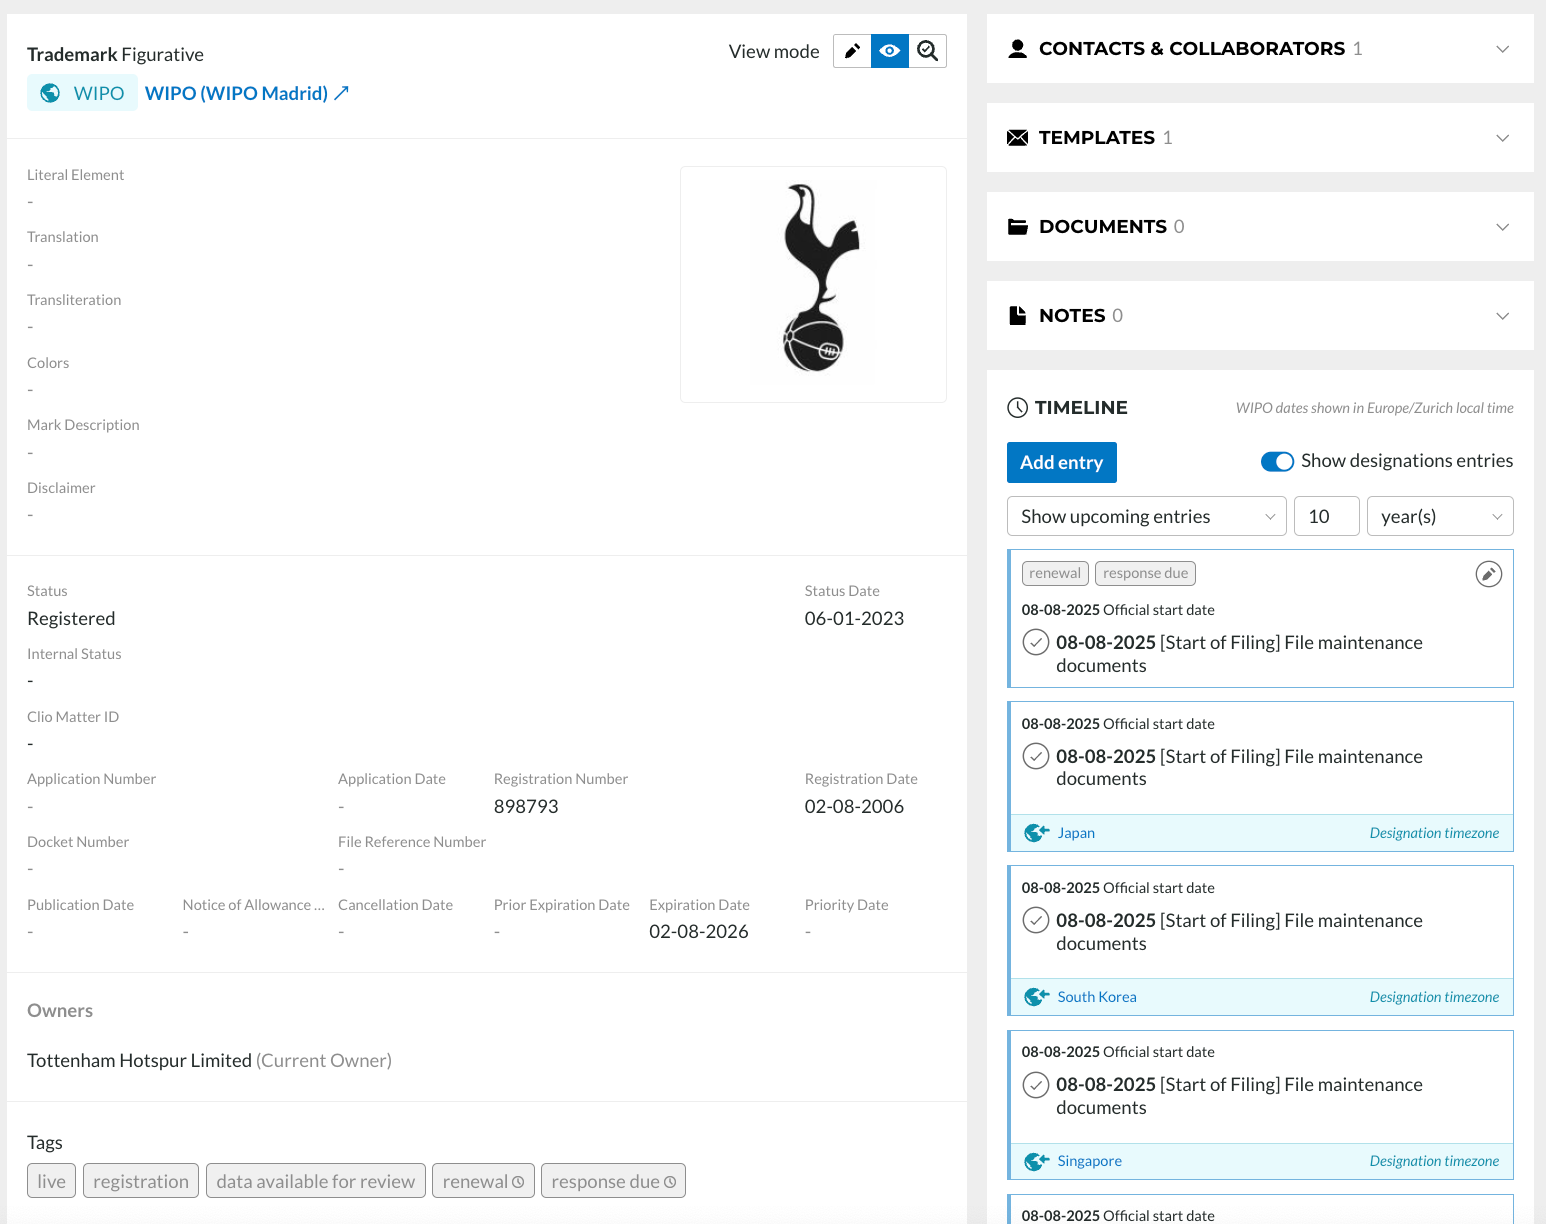Click the Add entry button
Viewport: 1546px width, 1224px height.
pos(1061,463)
